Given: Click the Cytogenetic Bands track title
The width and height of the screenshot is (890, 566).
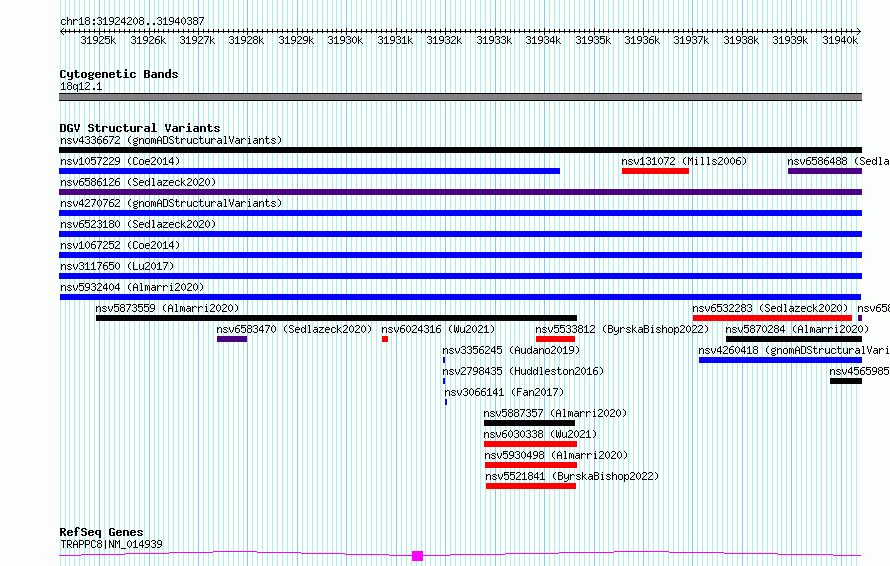Looking at the screenshot, I should pyautogui.click(x=119, y=74).
